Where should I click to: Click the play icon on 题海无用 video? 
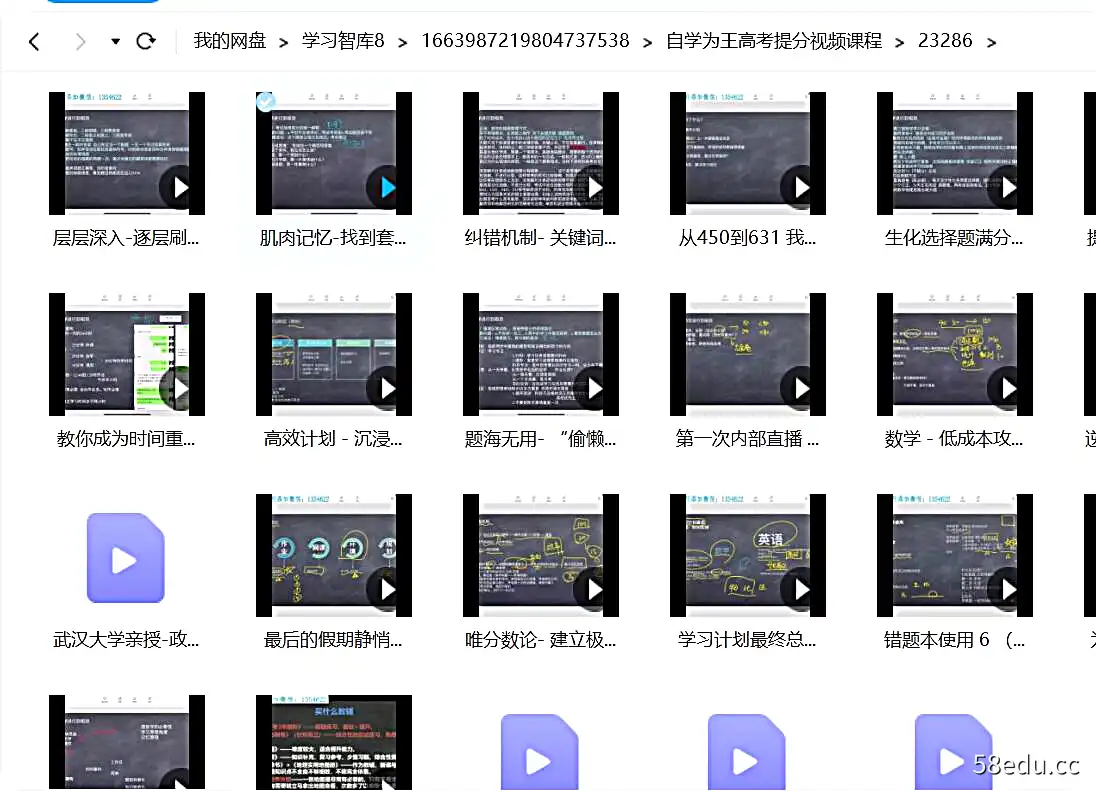pos(594,388)
